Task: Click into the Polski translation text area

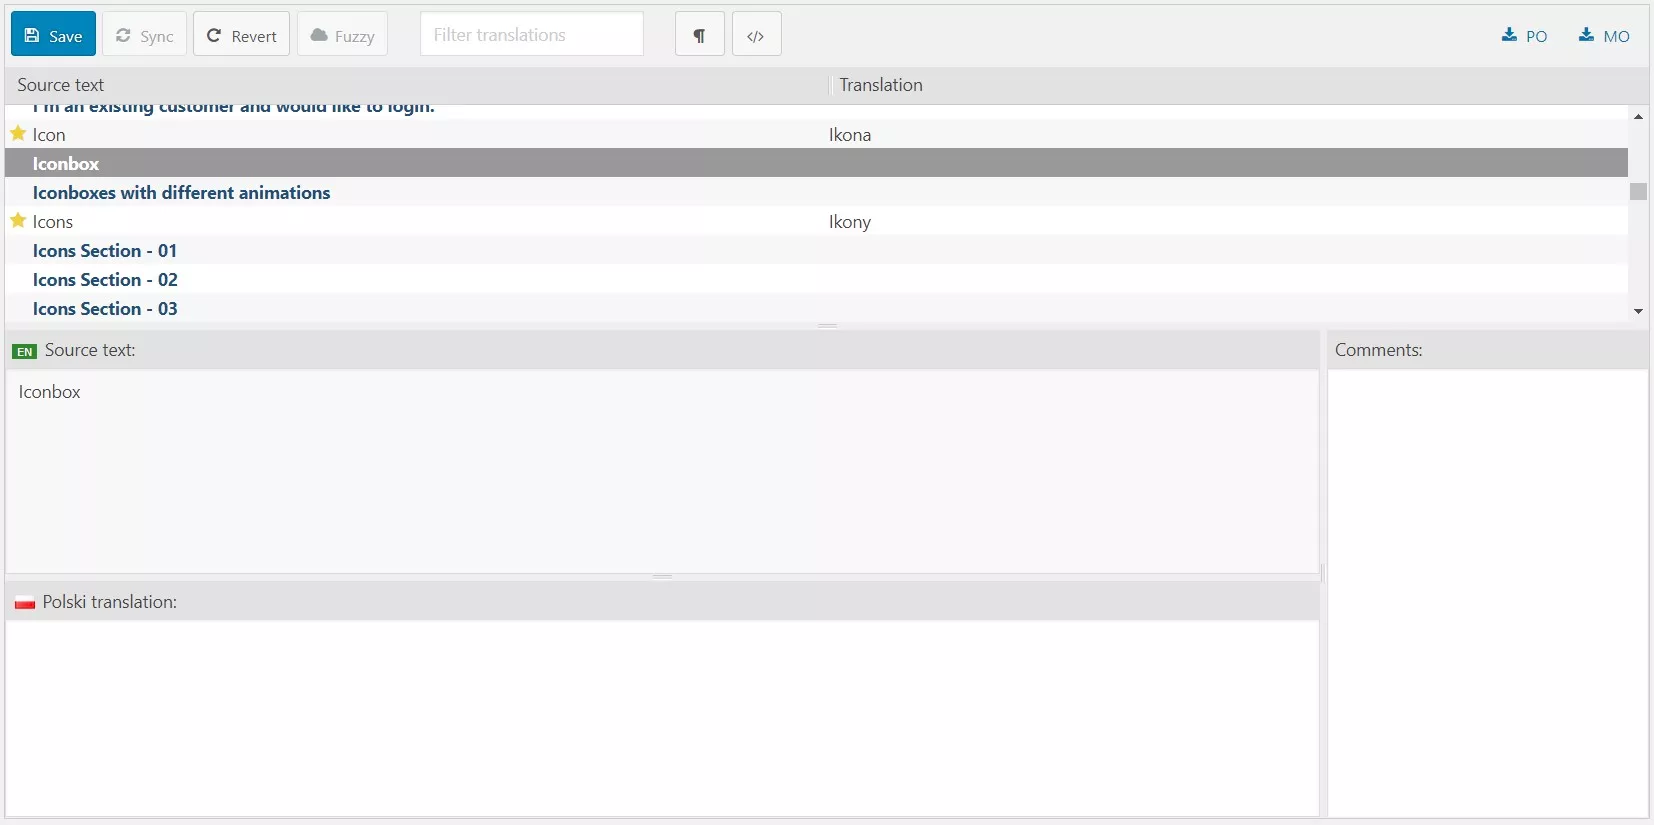Action: point(662,718)
